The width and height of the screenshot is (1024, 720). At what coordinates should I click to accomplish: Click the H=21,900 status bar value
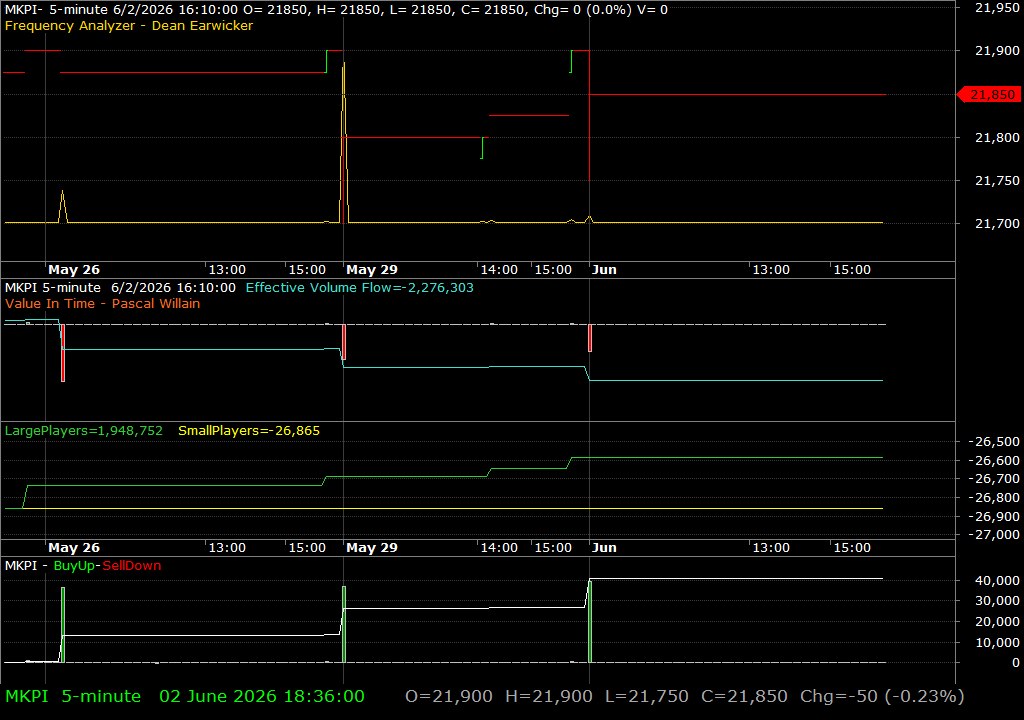coord(549,696)
